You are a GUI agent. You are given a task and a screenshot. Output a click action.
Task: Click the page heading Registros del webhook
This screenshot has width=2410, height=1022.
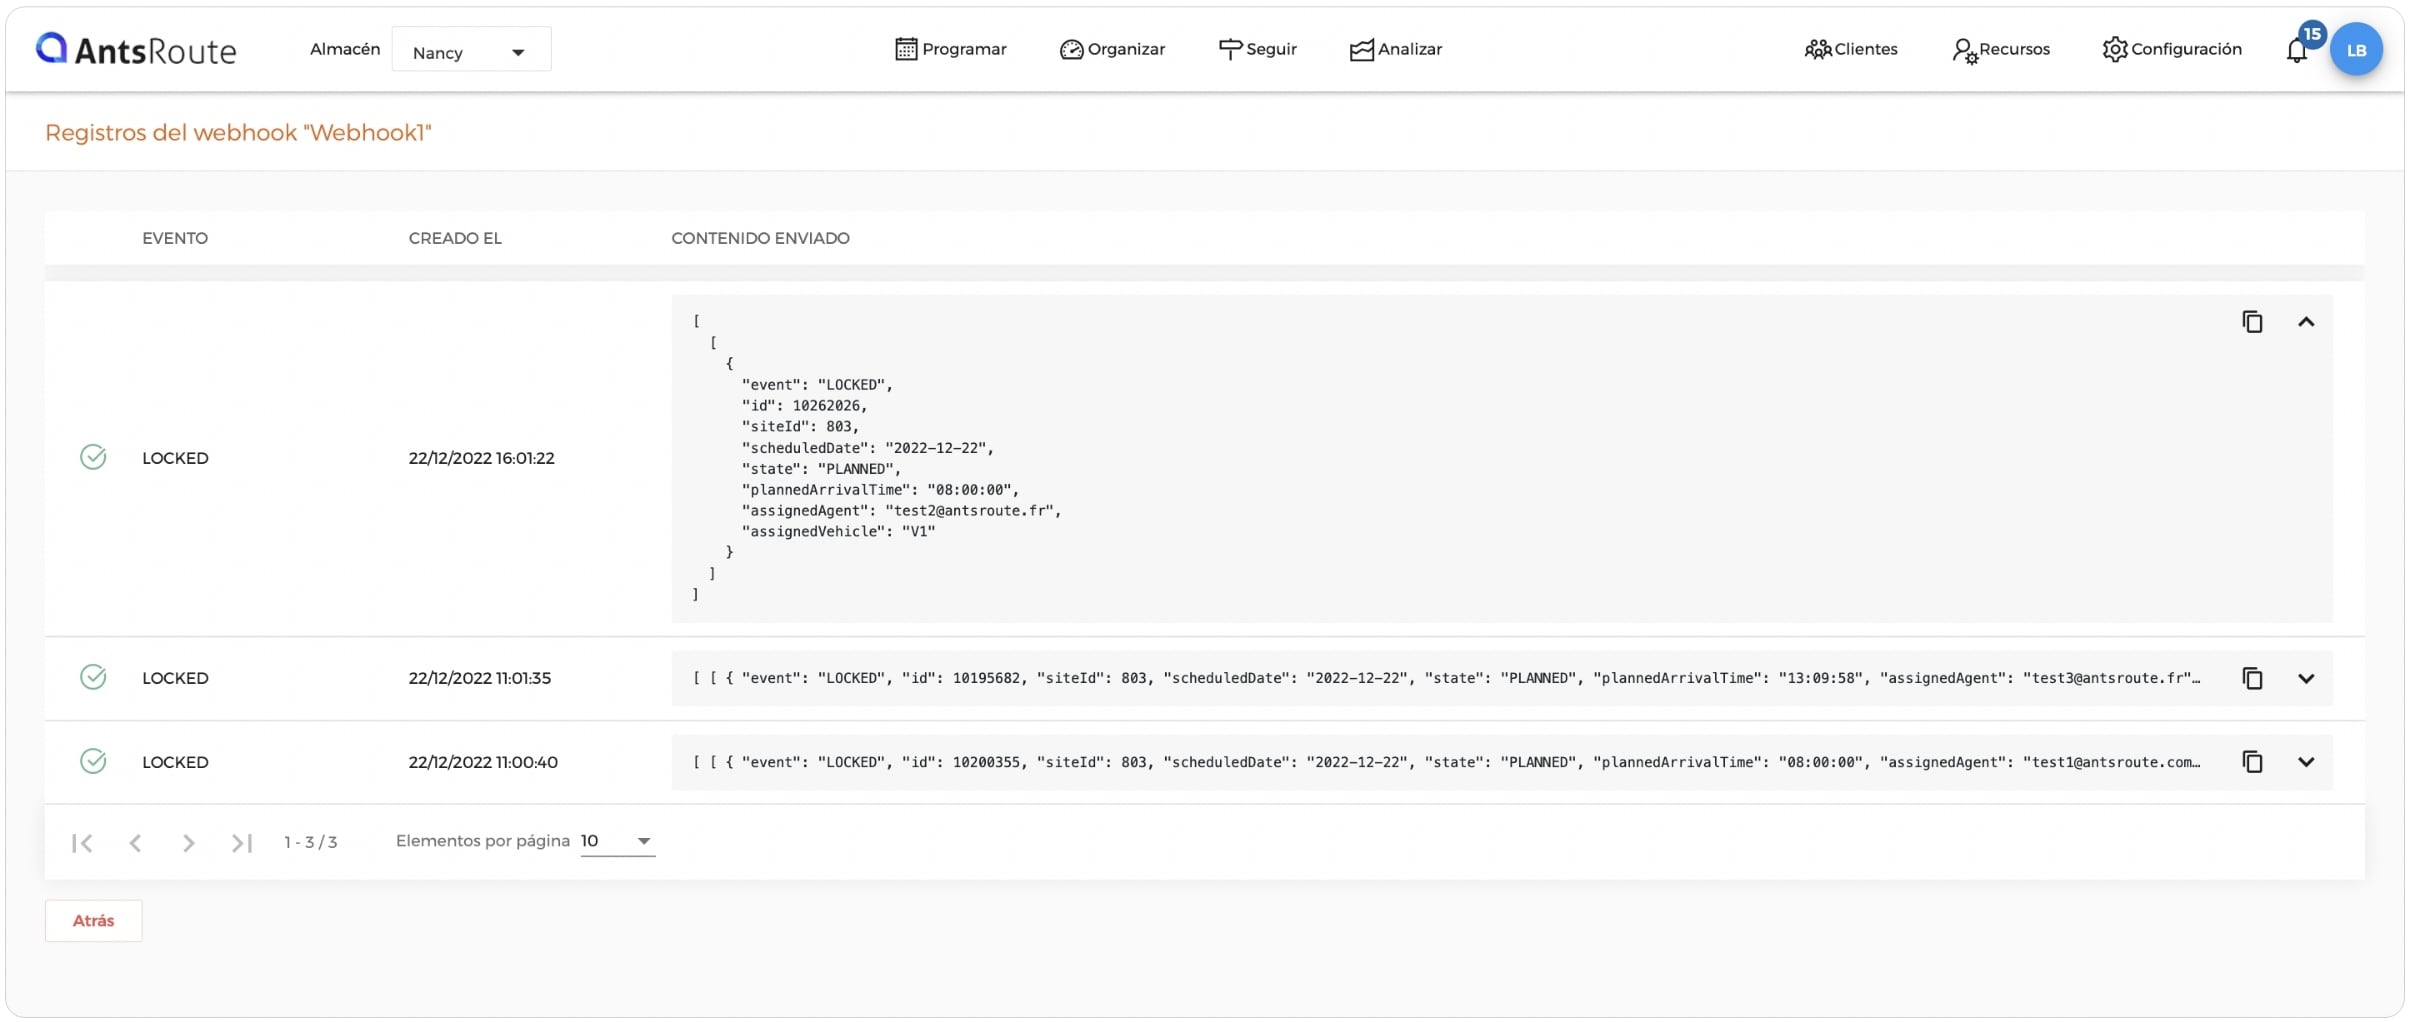(x=238, y=132)
